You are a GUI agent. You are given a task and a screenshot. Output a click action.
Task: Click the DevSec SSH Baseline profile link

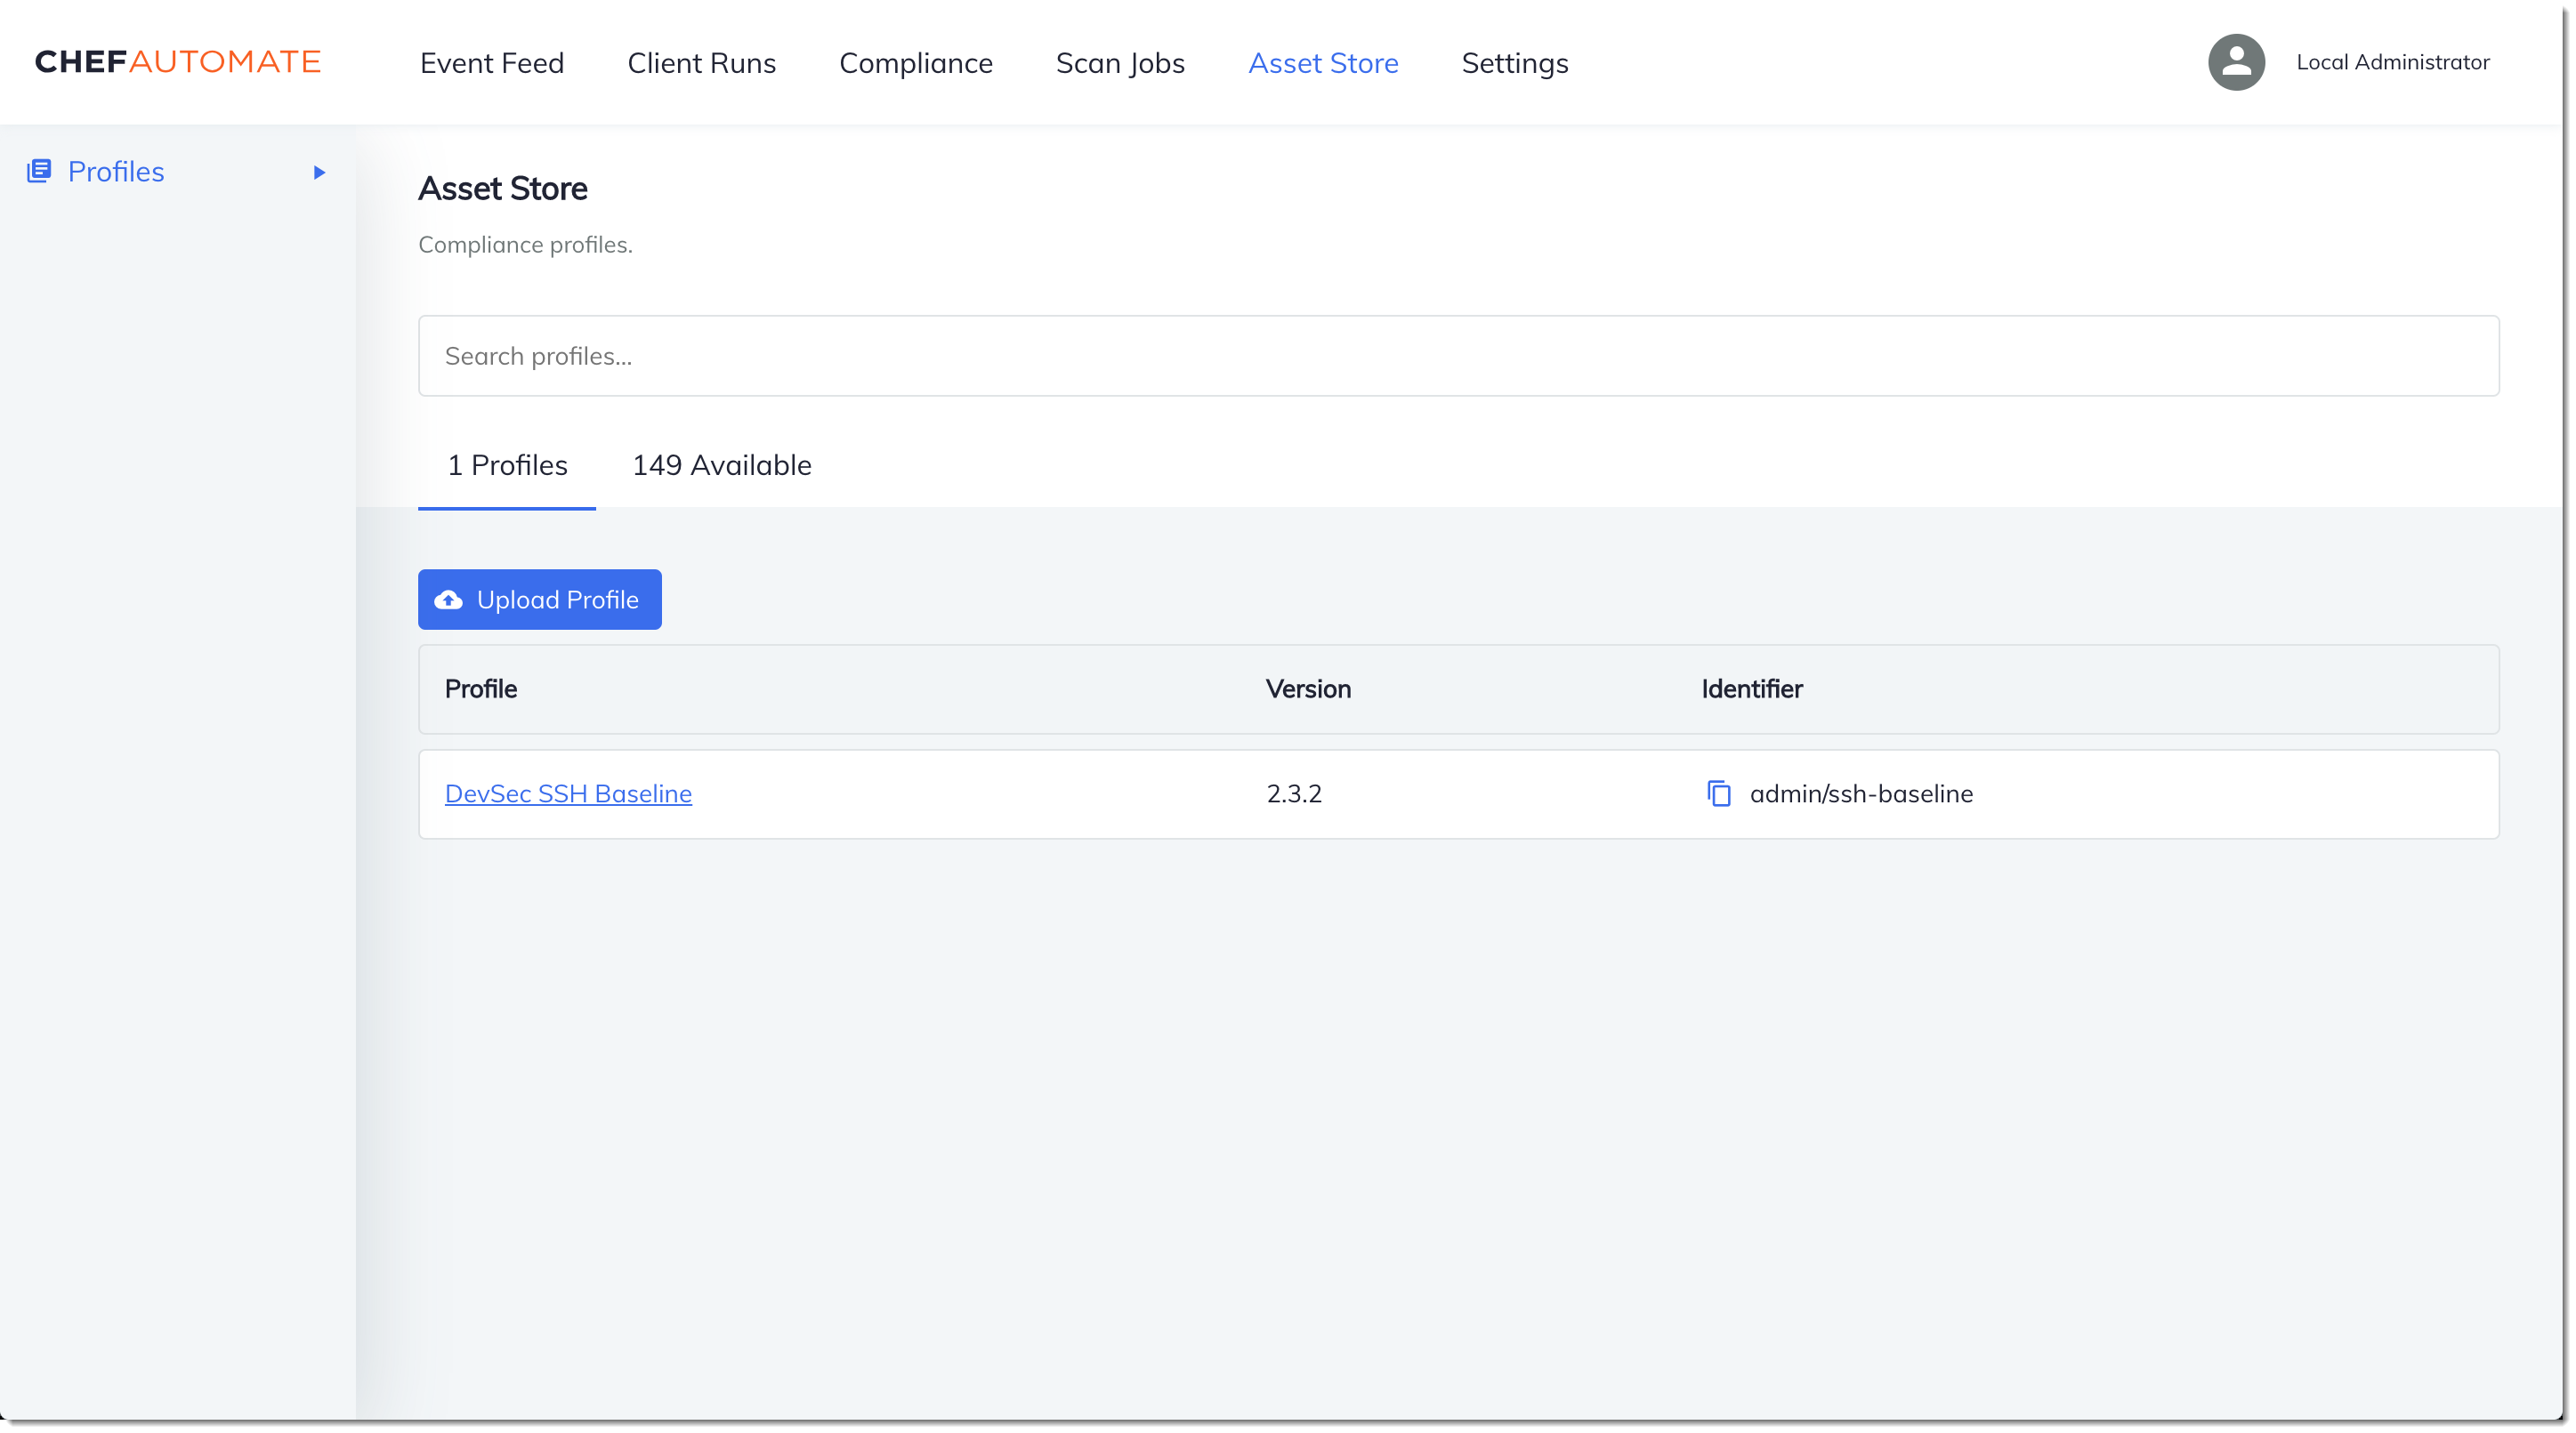568,793
